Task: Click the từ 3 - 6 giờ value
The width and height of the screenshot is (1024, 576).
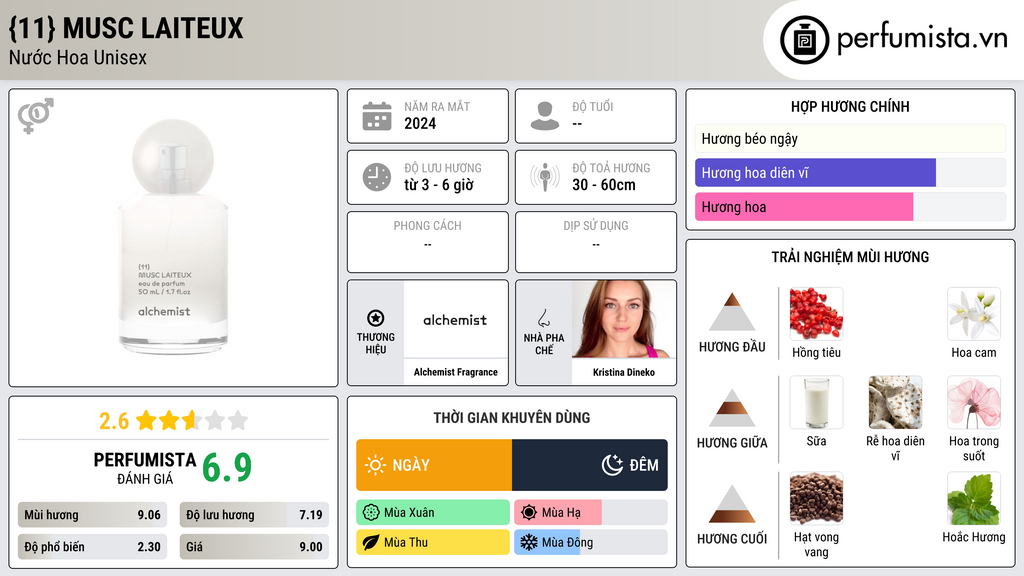Action: (439, 185)
